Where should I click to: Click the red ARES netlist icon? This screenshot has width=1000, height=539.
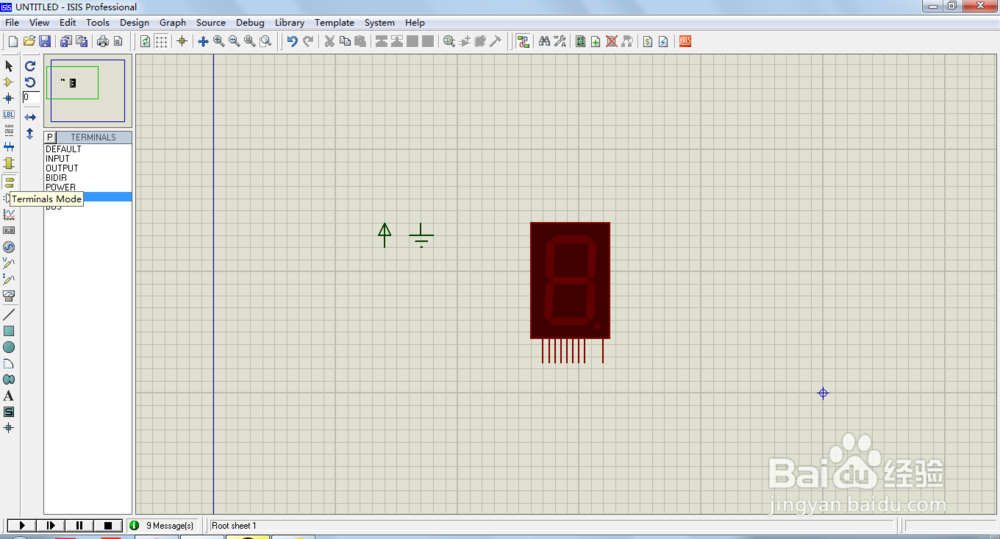click(685, 41)
